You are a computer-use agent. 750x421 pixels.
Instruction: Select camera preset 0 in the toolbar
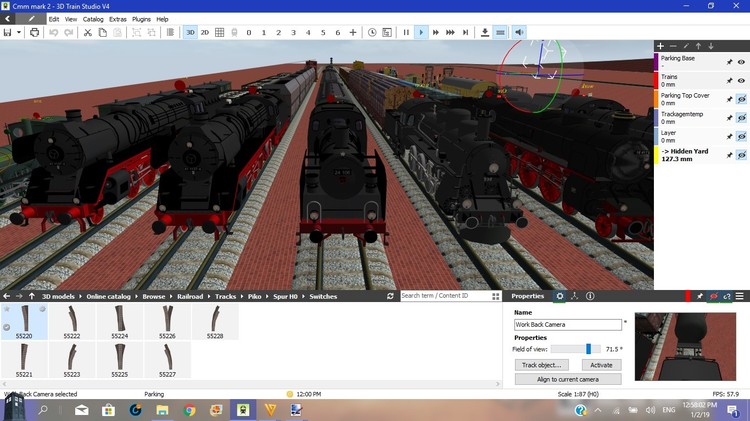tap(249, 33)
